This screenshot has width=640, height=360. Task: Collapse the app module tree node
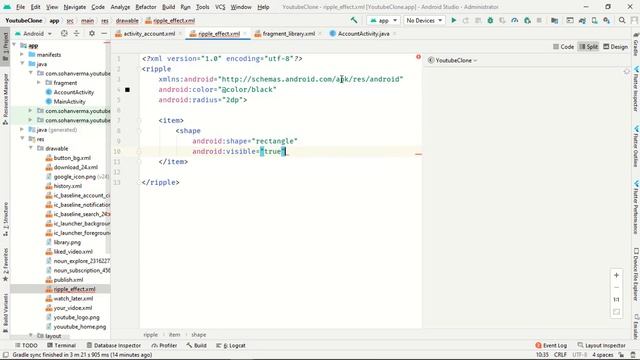pyautogui.click(x=15, y=45)
